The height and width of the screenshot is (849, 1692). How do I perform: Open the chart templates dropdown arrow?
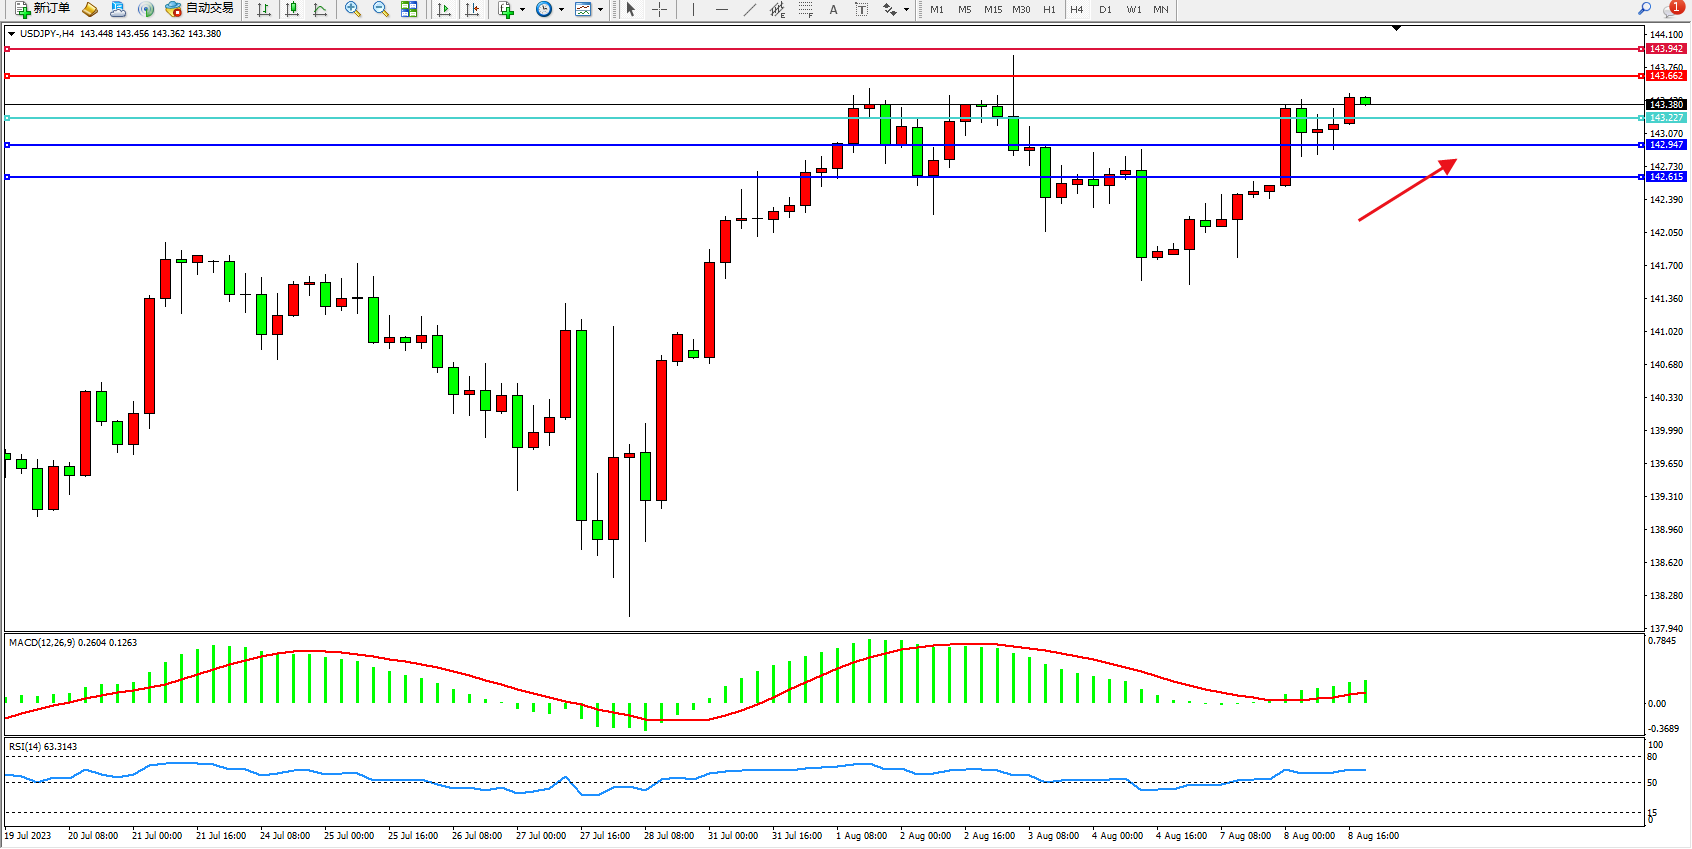coord(600,9)
